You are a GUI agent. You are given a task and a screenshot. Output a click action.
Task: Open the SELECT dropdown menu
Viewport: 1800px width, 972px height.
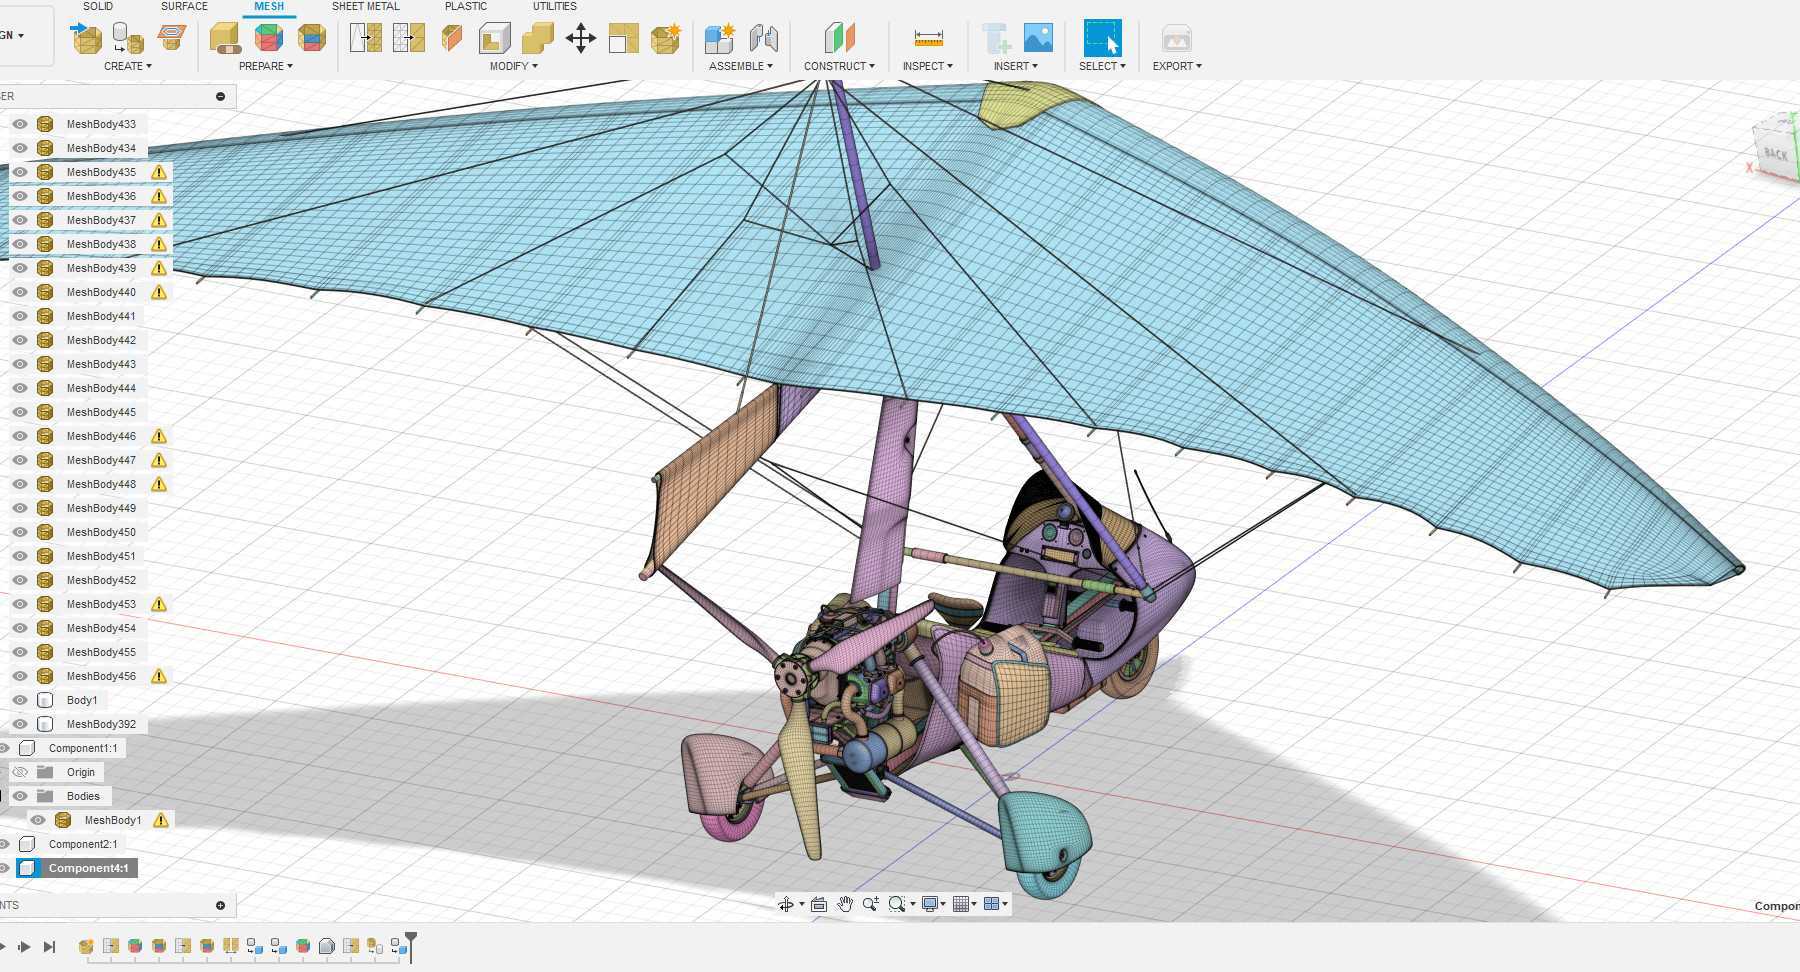(1102, 66)
